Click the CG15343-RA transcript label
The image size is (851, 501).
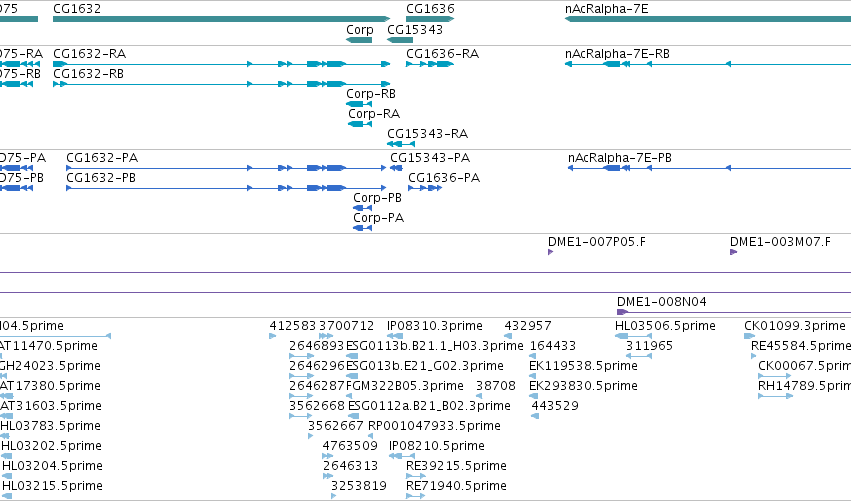427,134
